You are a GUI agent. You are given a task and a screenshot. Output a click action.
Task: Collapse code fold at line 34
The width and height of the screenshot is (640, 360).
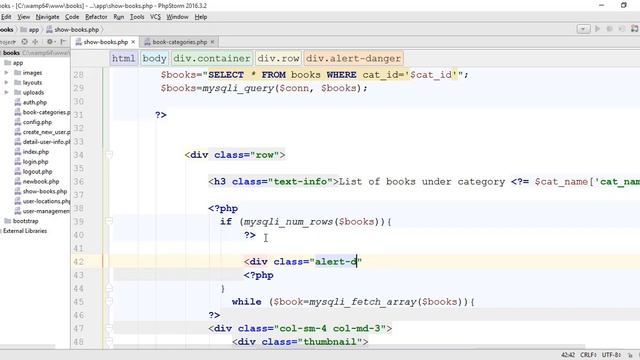[109, 155]
